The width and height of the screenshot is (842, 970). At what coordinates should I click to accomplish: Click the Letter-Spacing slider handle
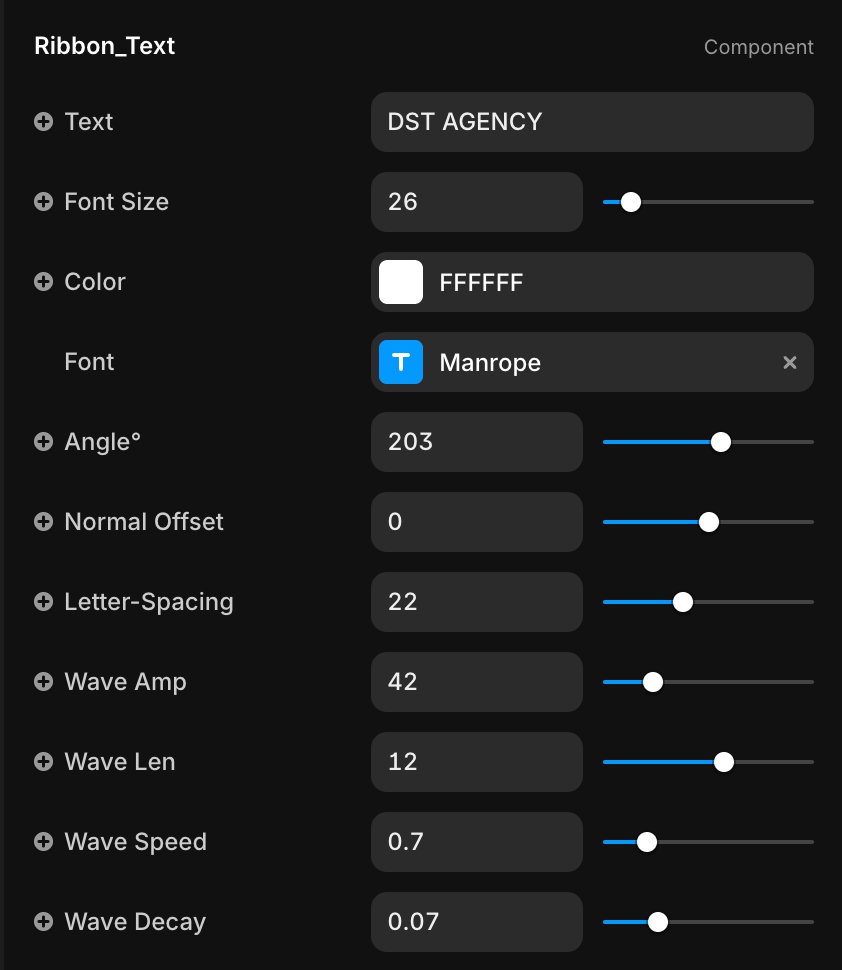click(x=683, y=602)
